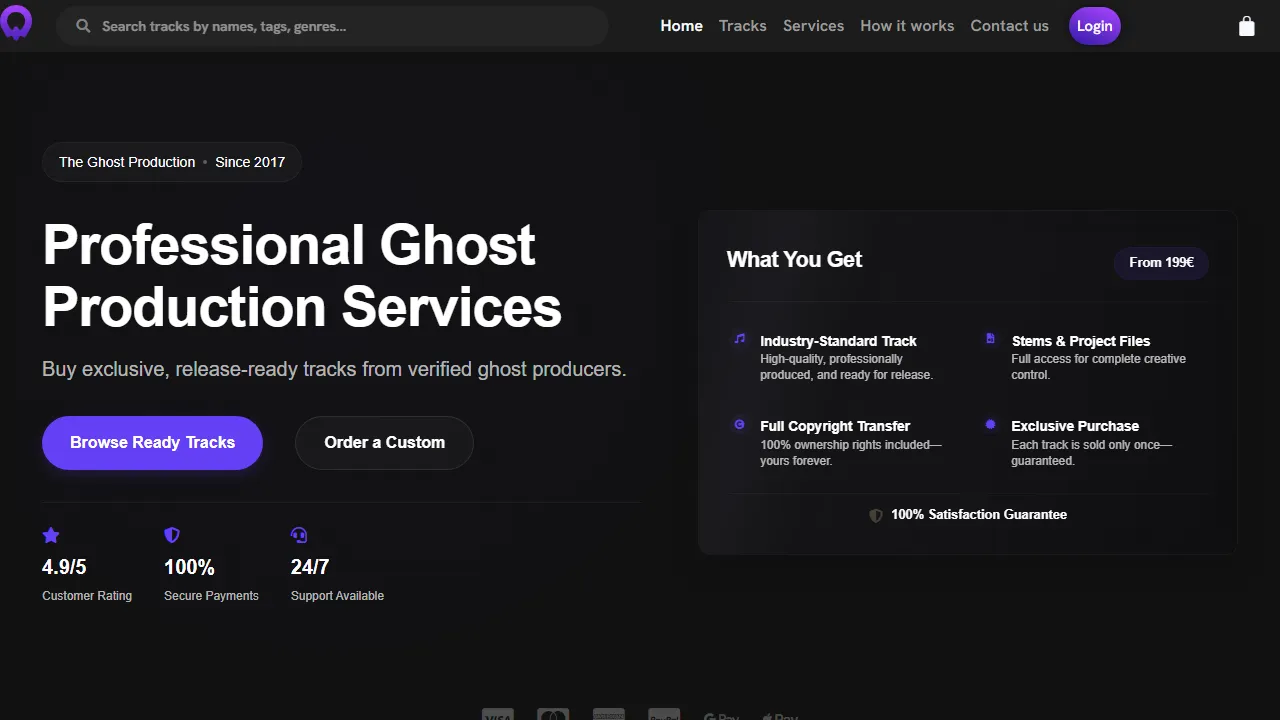The width and height of the screenshot is (1280, 720).
Task: Click the Full Copyright Transfer shield icon
Action: pos(739,424)
